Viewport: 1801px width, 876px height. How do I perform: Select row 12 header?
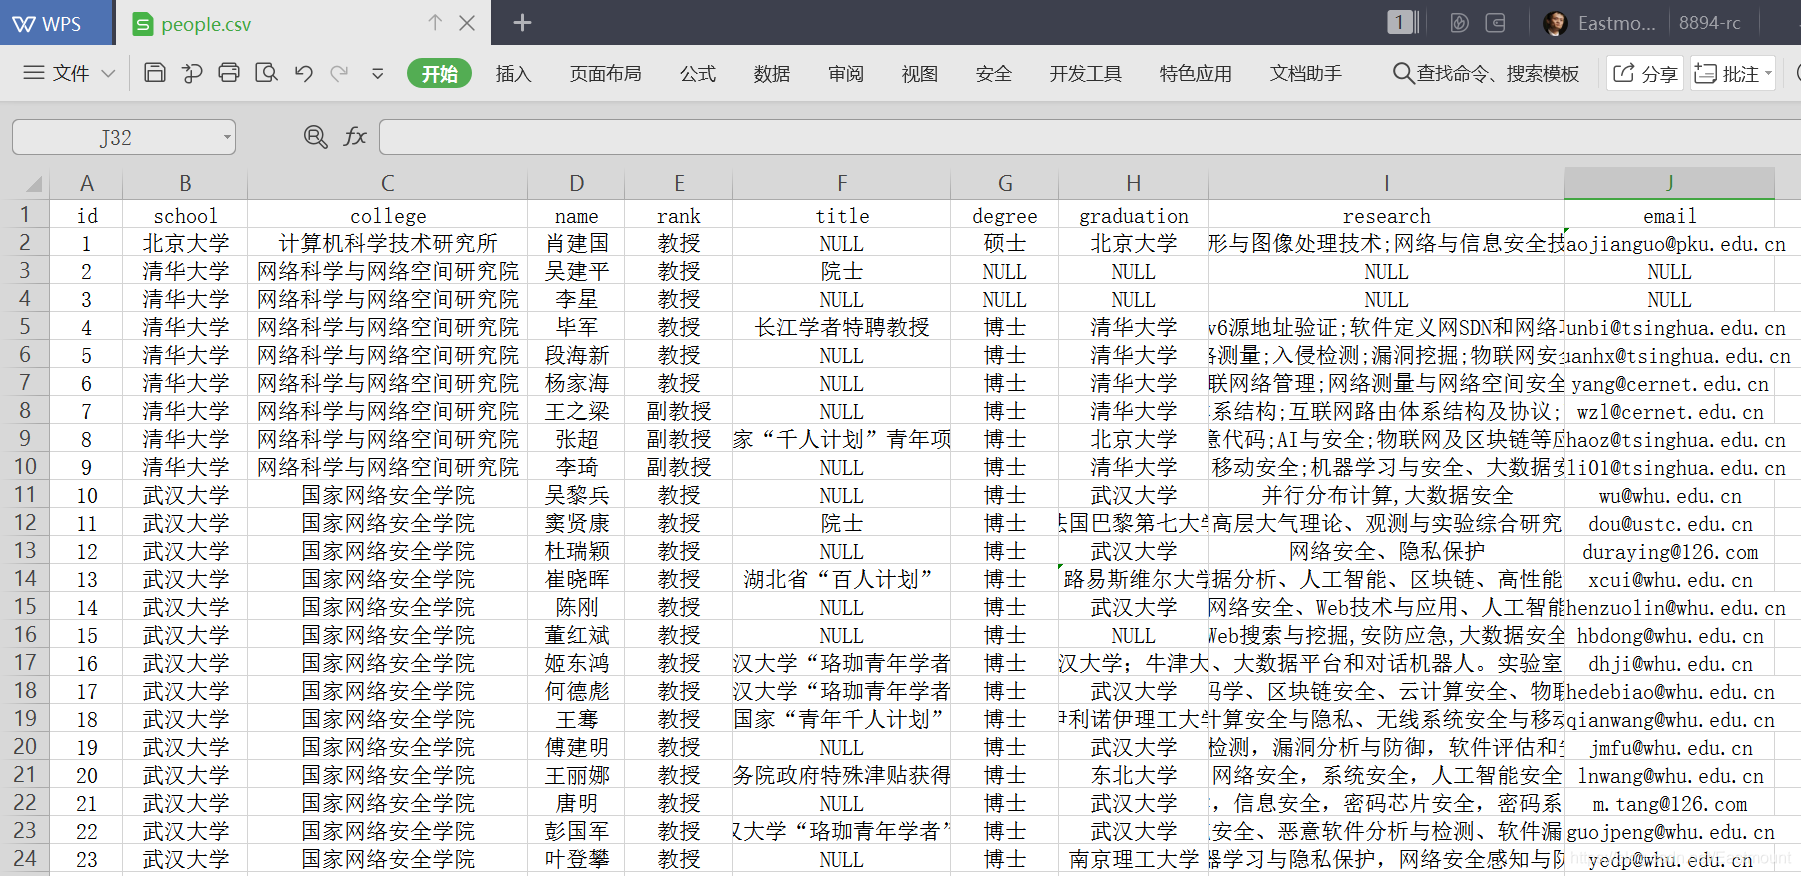tap(25, 523)
